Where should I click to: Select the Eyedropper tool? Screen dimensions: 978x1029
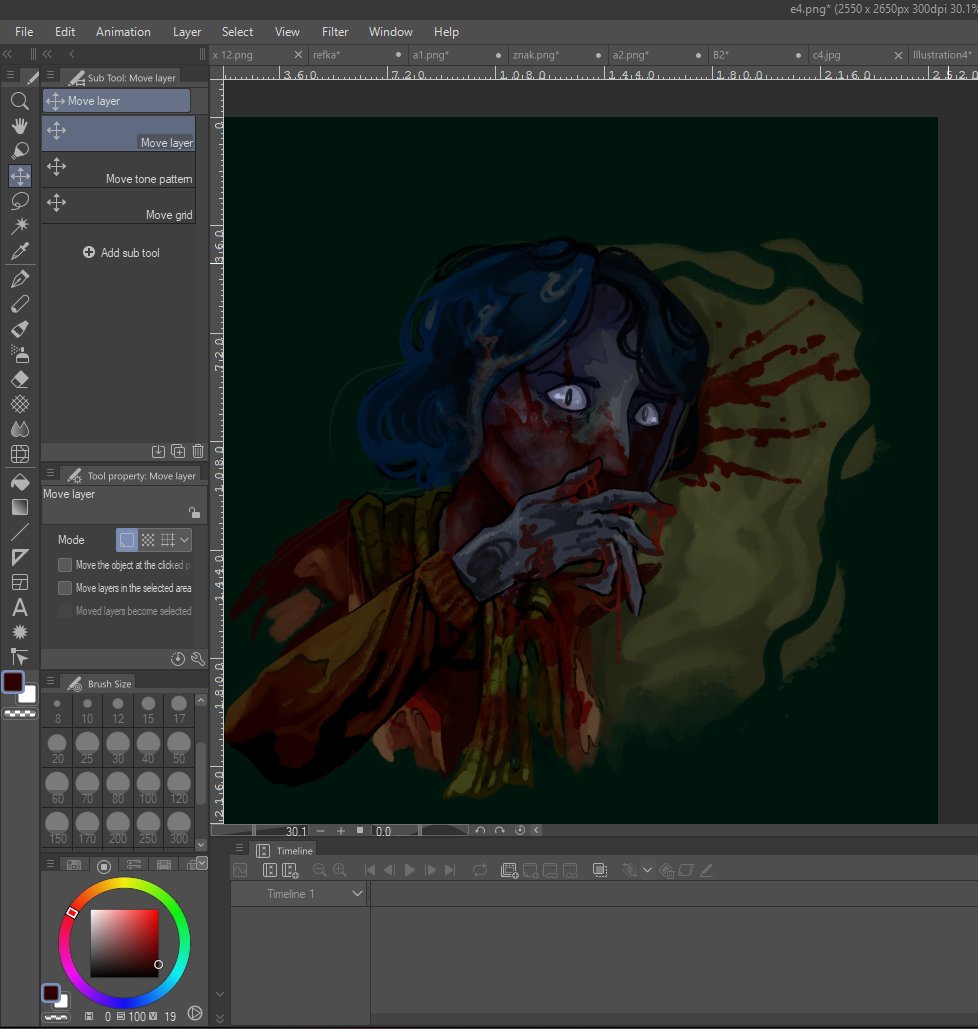pos(20,251)
